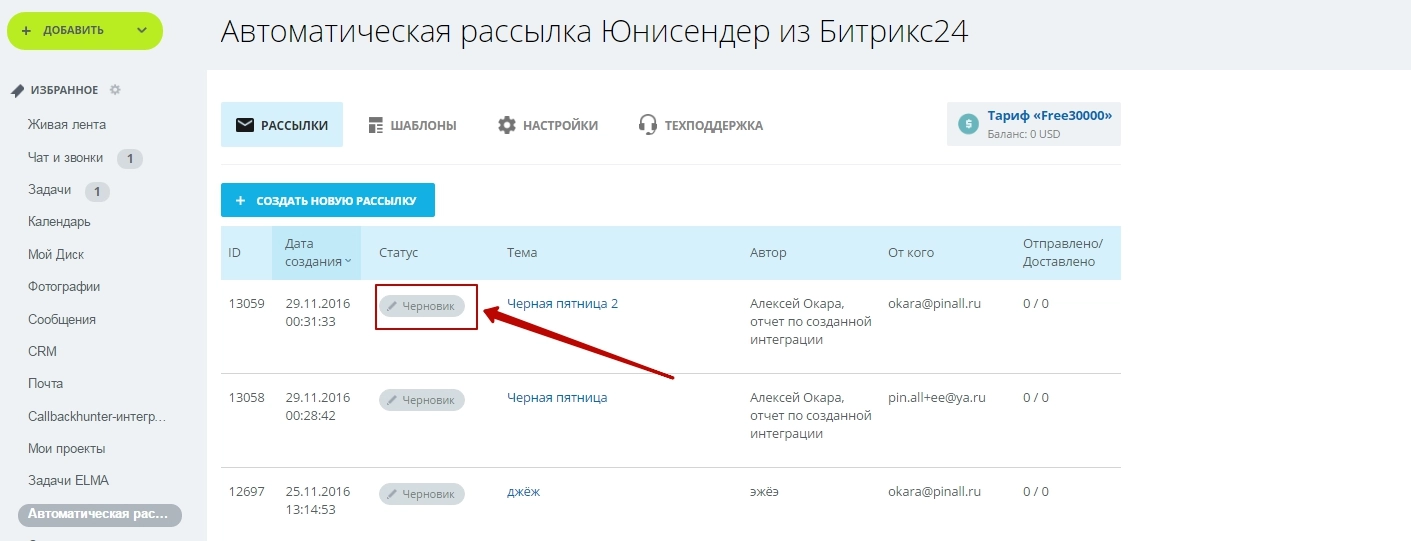Click the gear icon next to Избранное
Viewport: 1411px width, 541px height.
(x=115, y=90)
